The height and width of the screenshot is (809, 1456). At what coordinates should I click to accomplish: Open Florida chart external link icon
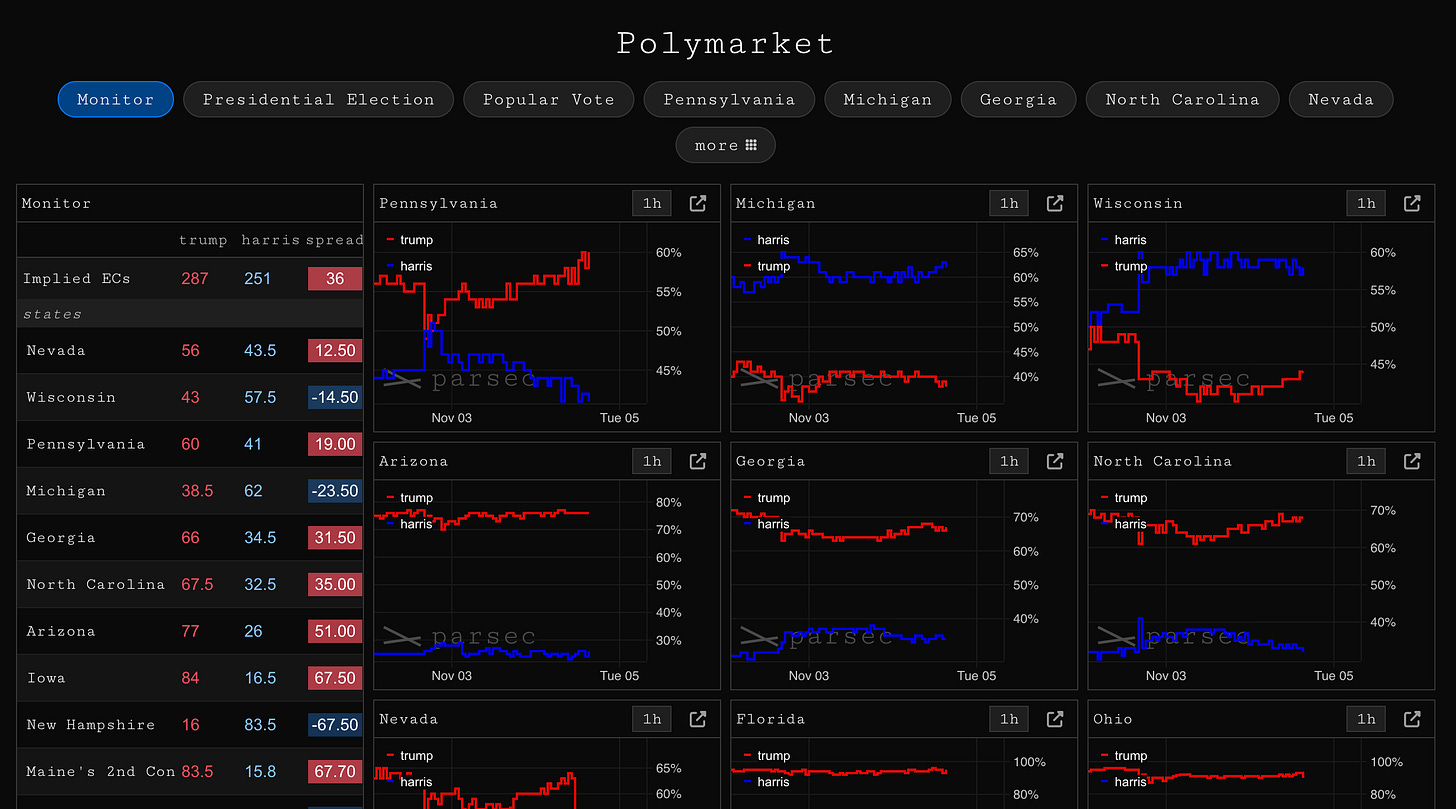coord(1055,719)
